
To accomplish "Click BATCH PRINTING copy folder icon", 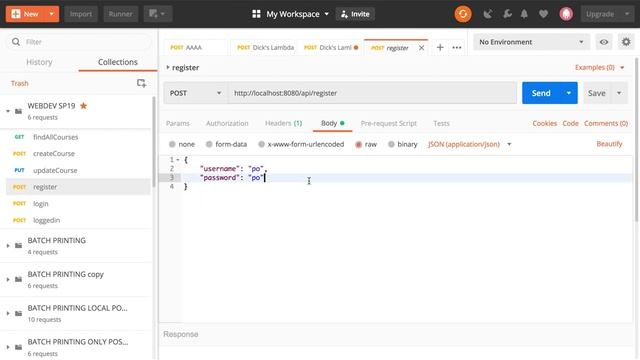I will (x=18, y=280).
